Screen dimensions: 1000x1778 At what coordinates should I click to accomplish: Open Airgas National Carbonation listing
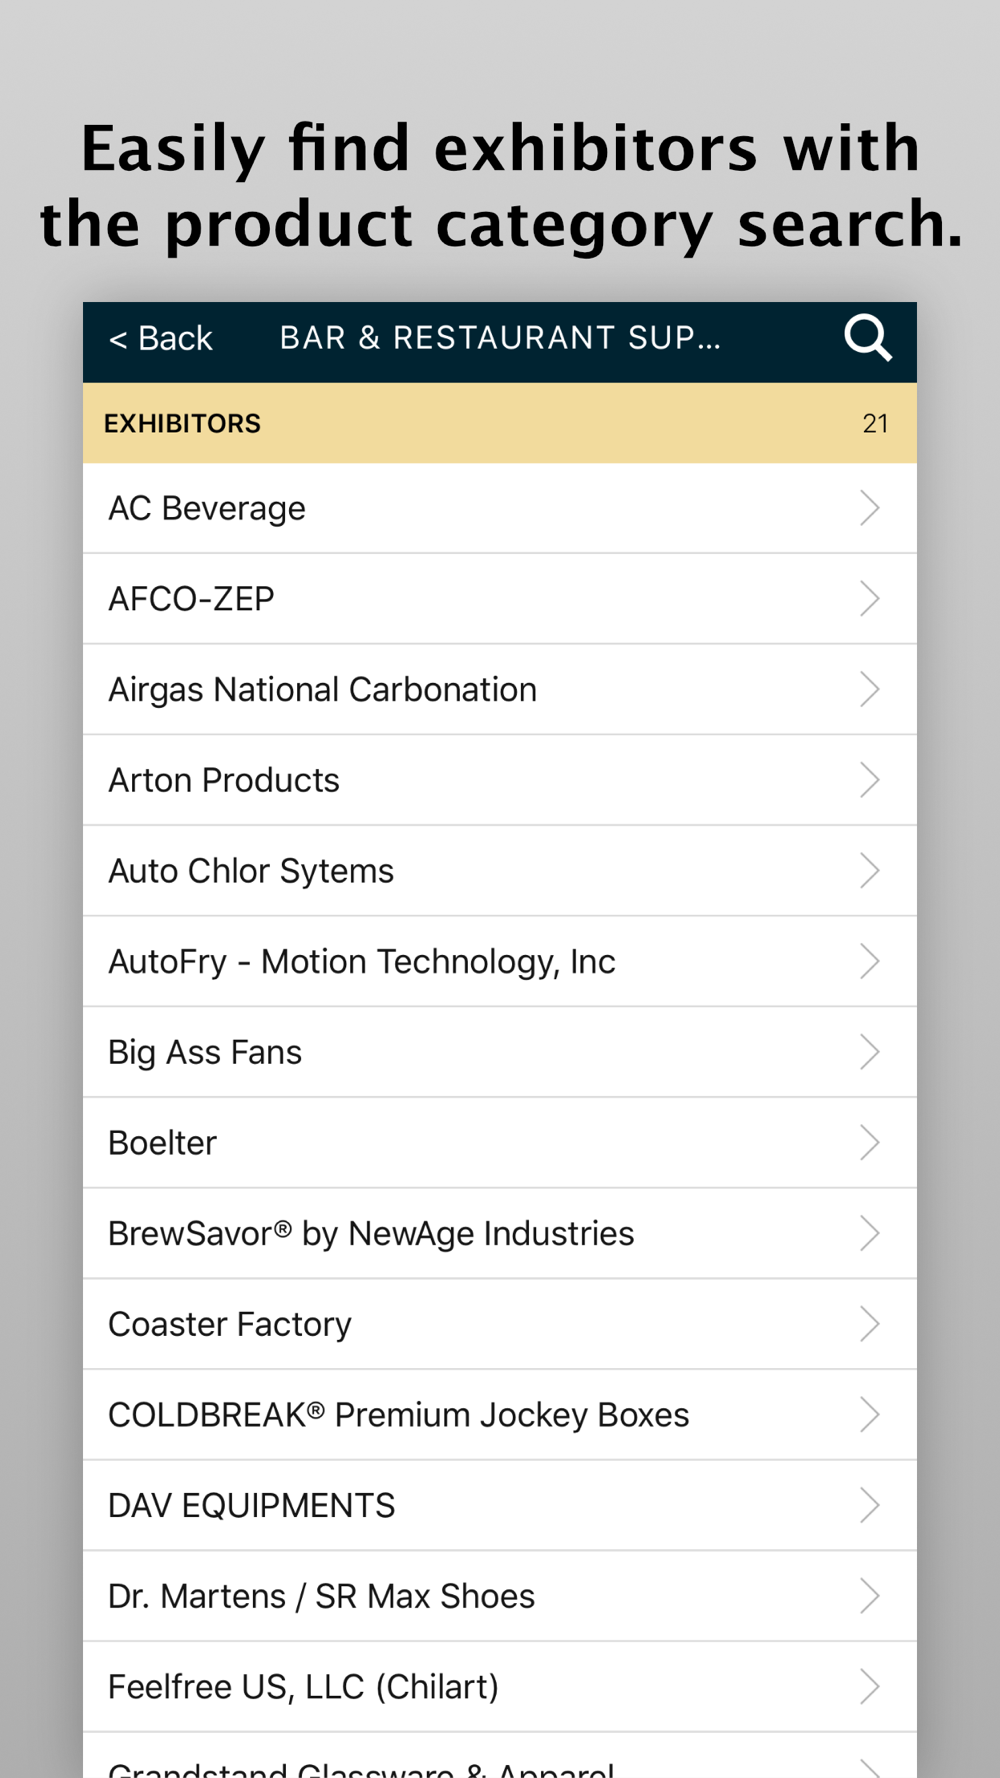coord(322,690)
